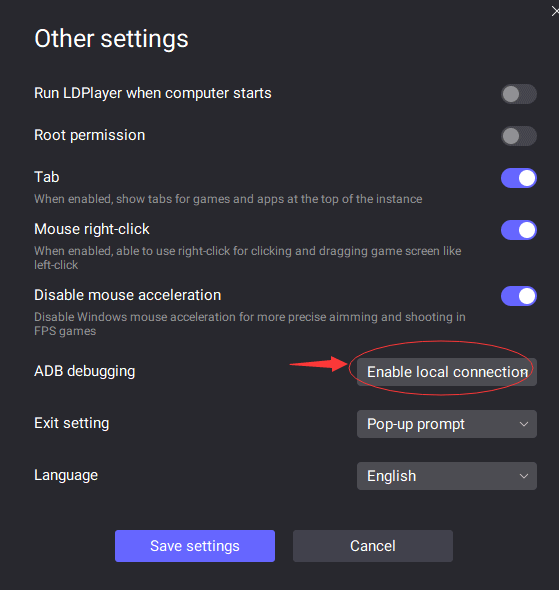The height and width of the screenshot is (590, 559).
Task: Switch off Disable mouse acceleration toggle
Action: point(518,296)
